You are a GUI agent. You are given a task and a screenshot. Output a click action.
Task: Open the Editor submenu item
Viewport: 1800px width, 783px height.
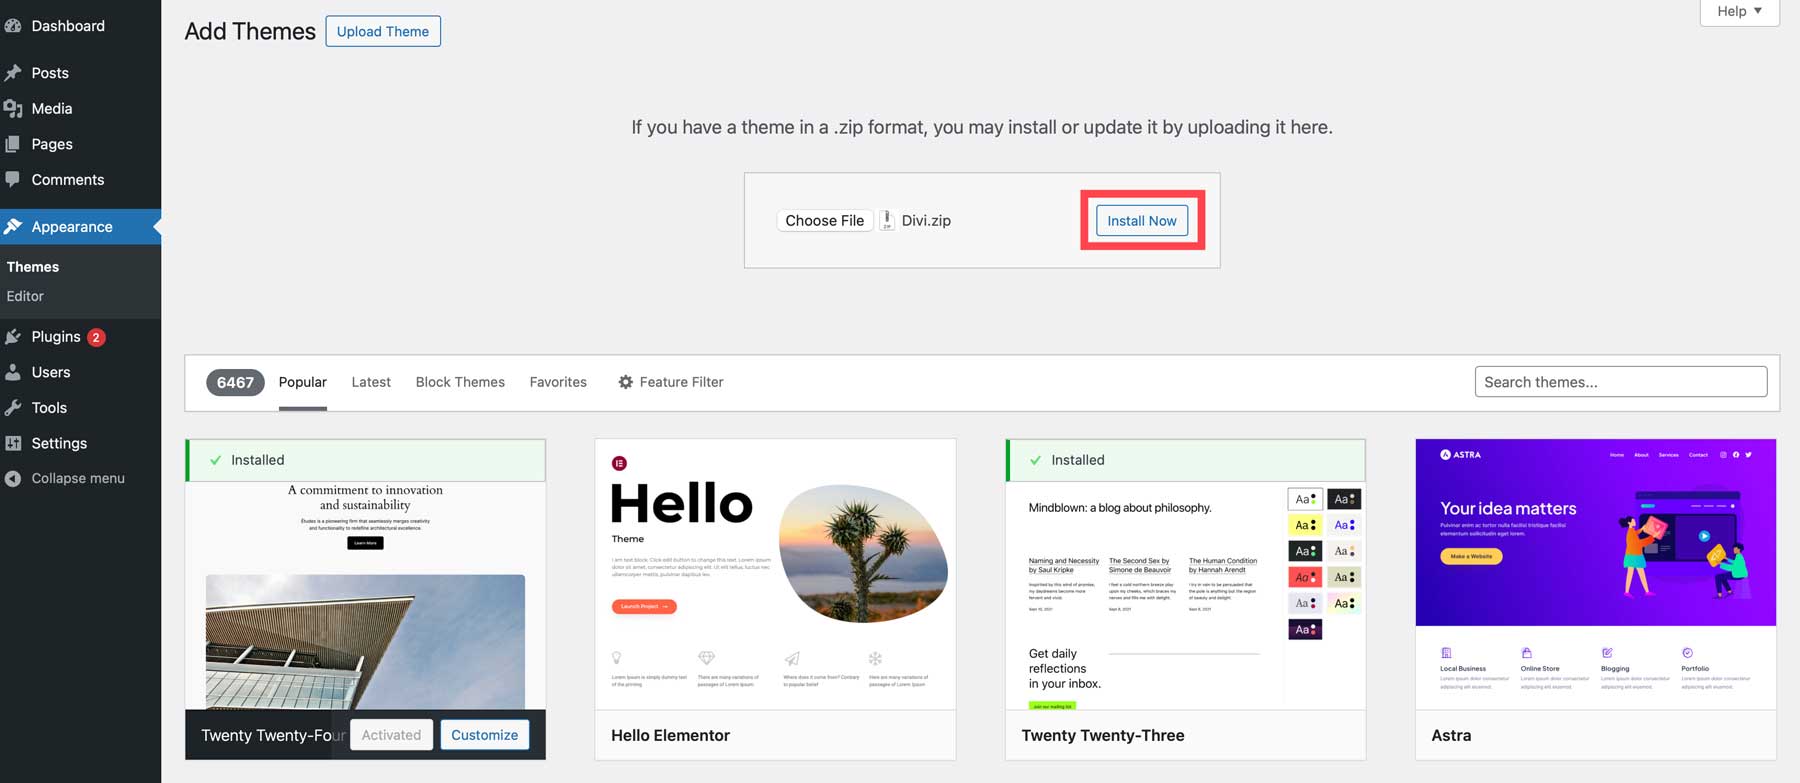coord(25,296)
